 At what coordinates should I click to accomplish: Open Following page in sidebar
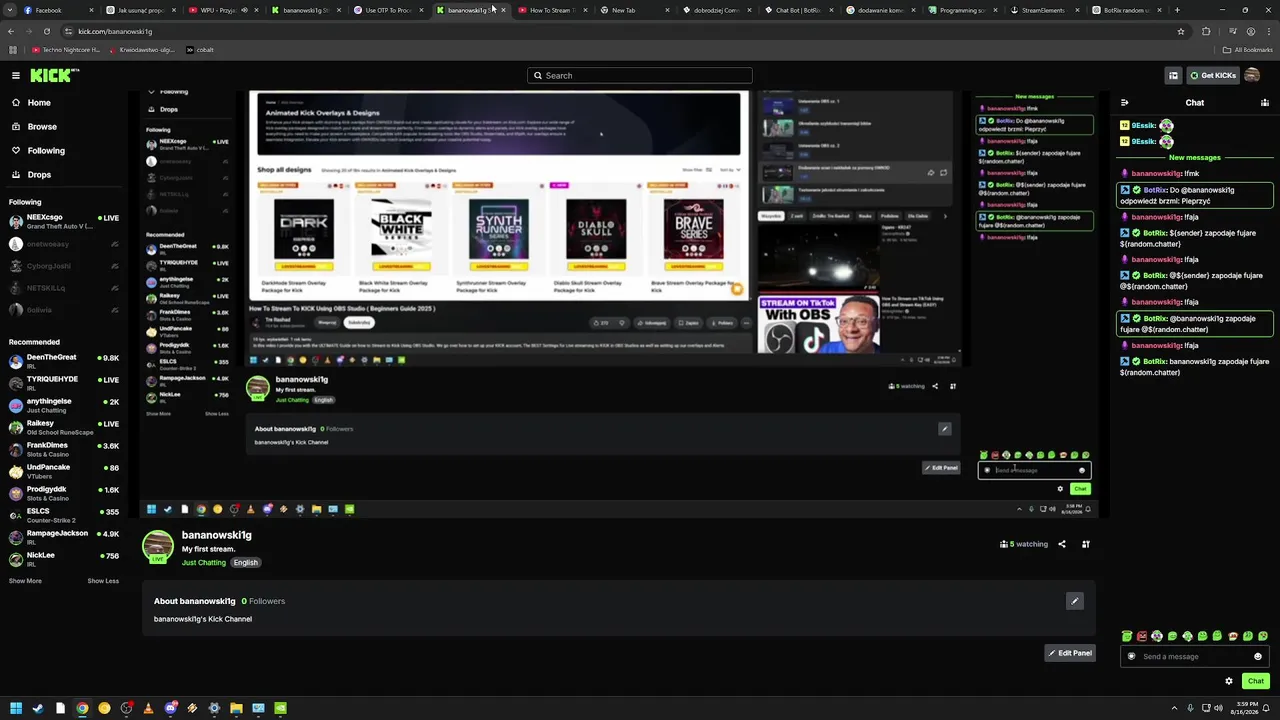click(x=46, y=151)
